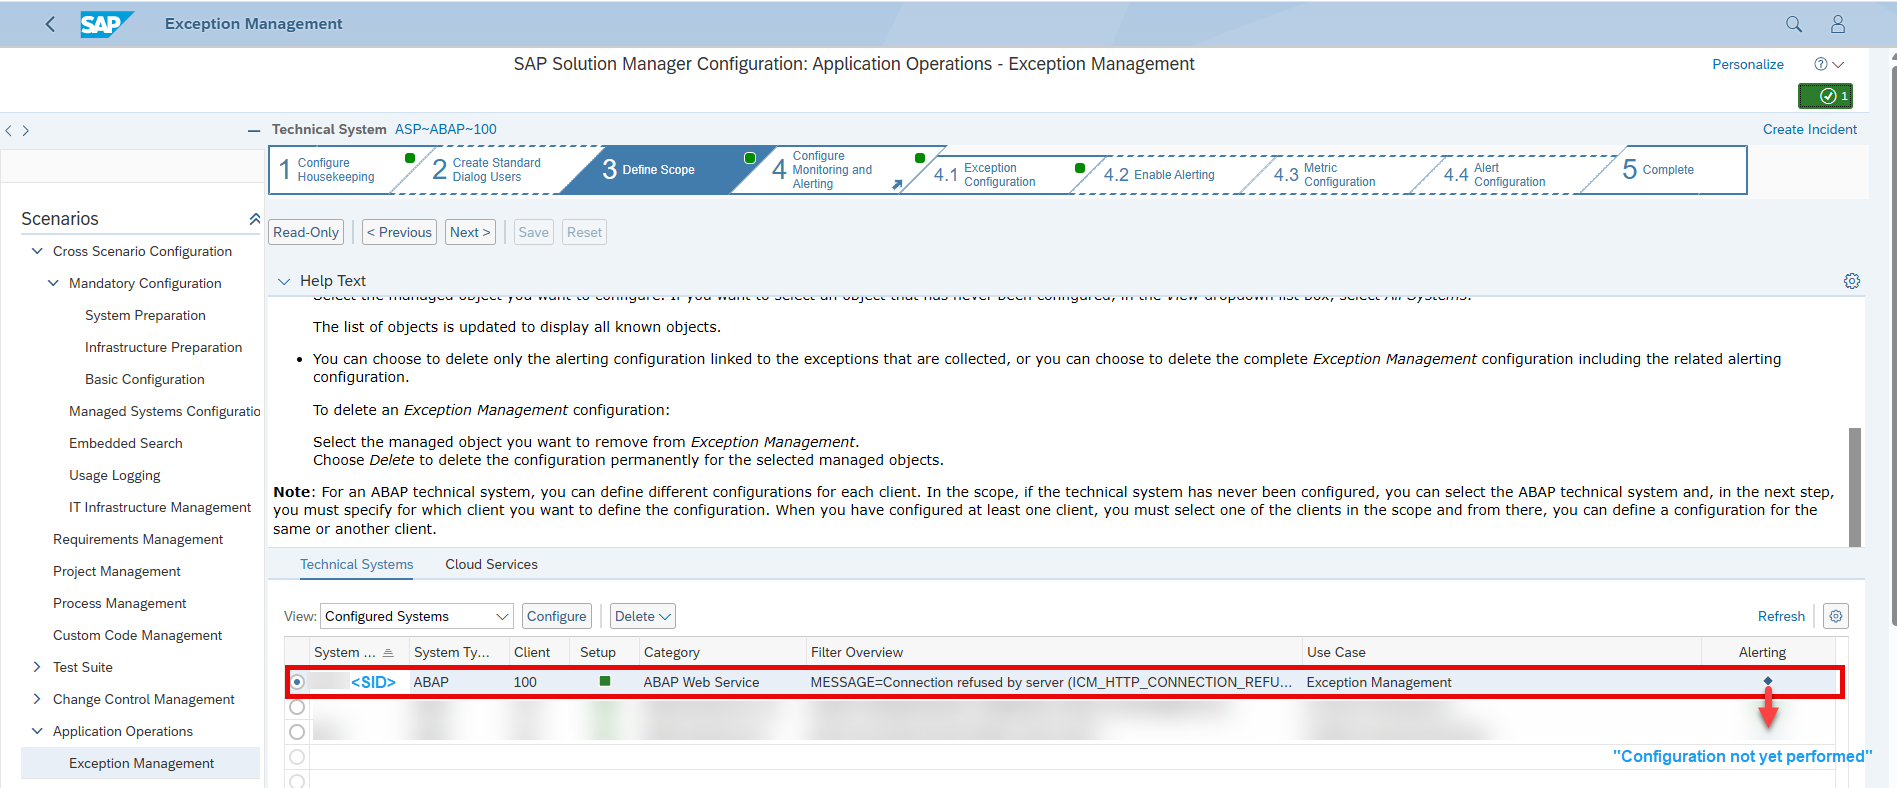Open the table settings gear beside Refresh
The width and height of the screenshot is (1897, 788).
[x=1836, y=616]
